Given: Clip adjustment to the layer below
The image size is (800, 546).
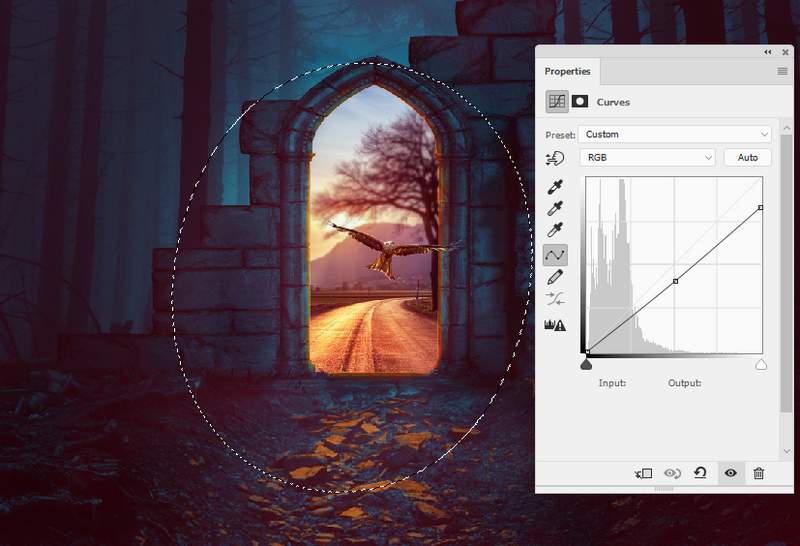Looking at the screenshot, I should (x=644, y=474).
